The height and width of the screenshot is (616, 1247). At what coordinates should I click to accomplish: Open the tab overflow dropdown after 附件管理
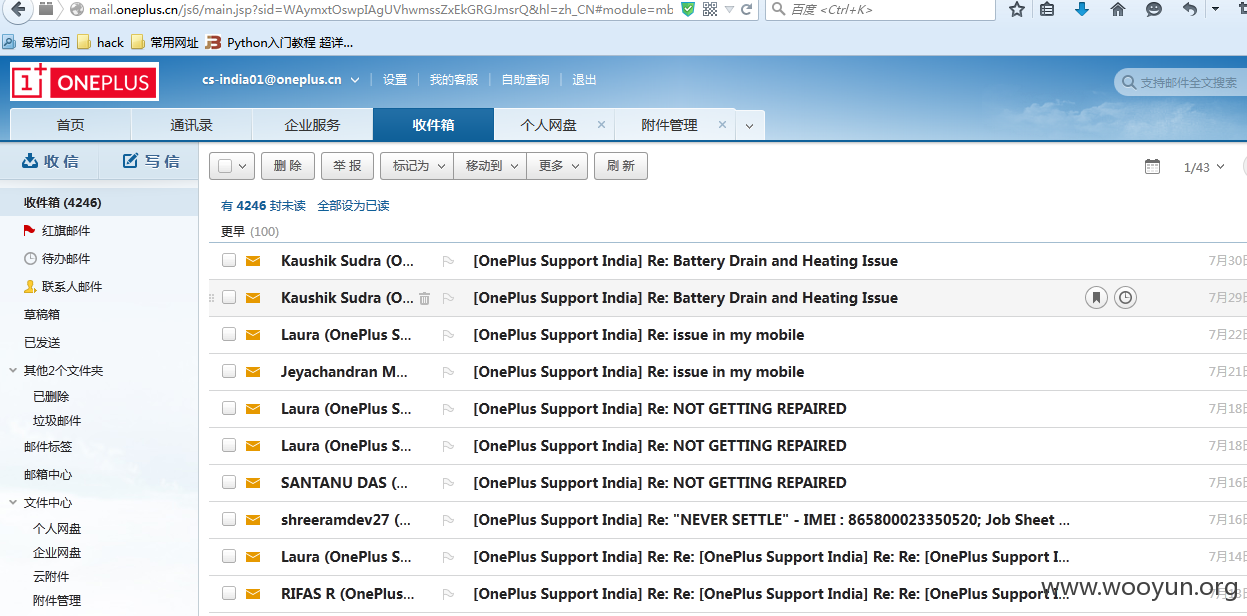(749, 126)
